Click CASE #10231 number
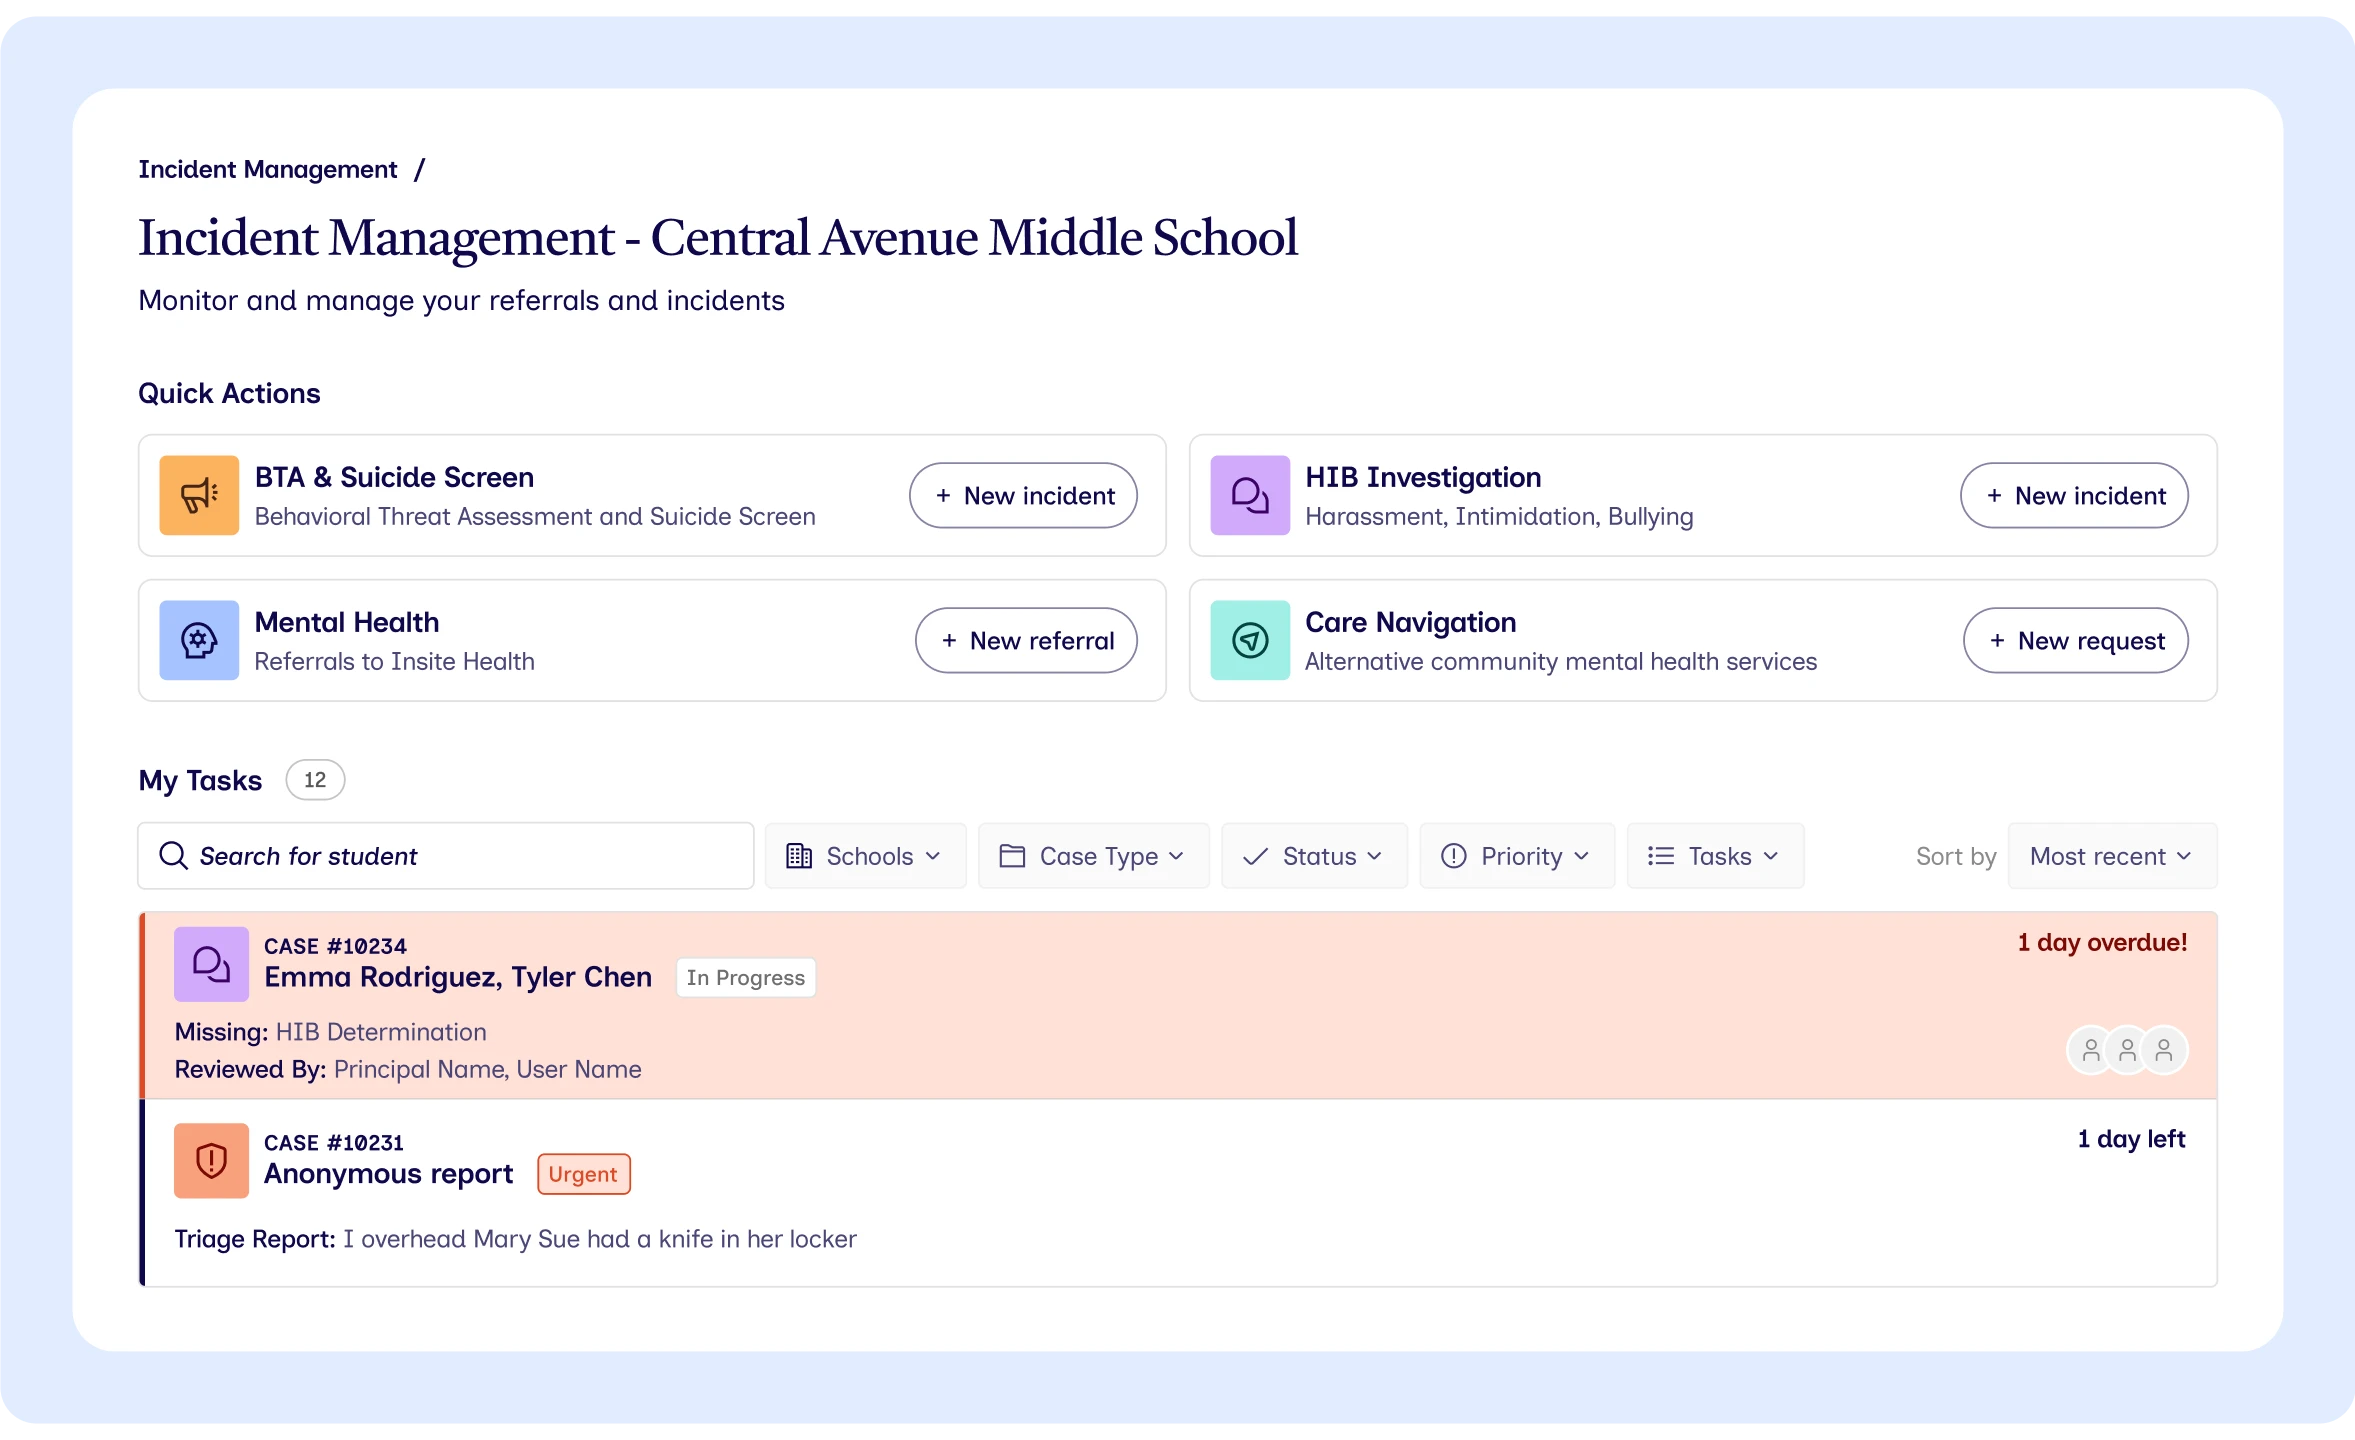Screen dimensions: 2355x1440 (x=334, y=1142)
